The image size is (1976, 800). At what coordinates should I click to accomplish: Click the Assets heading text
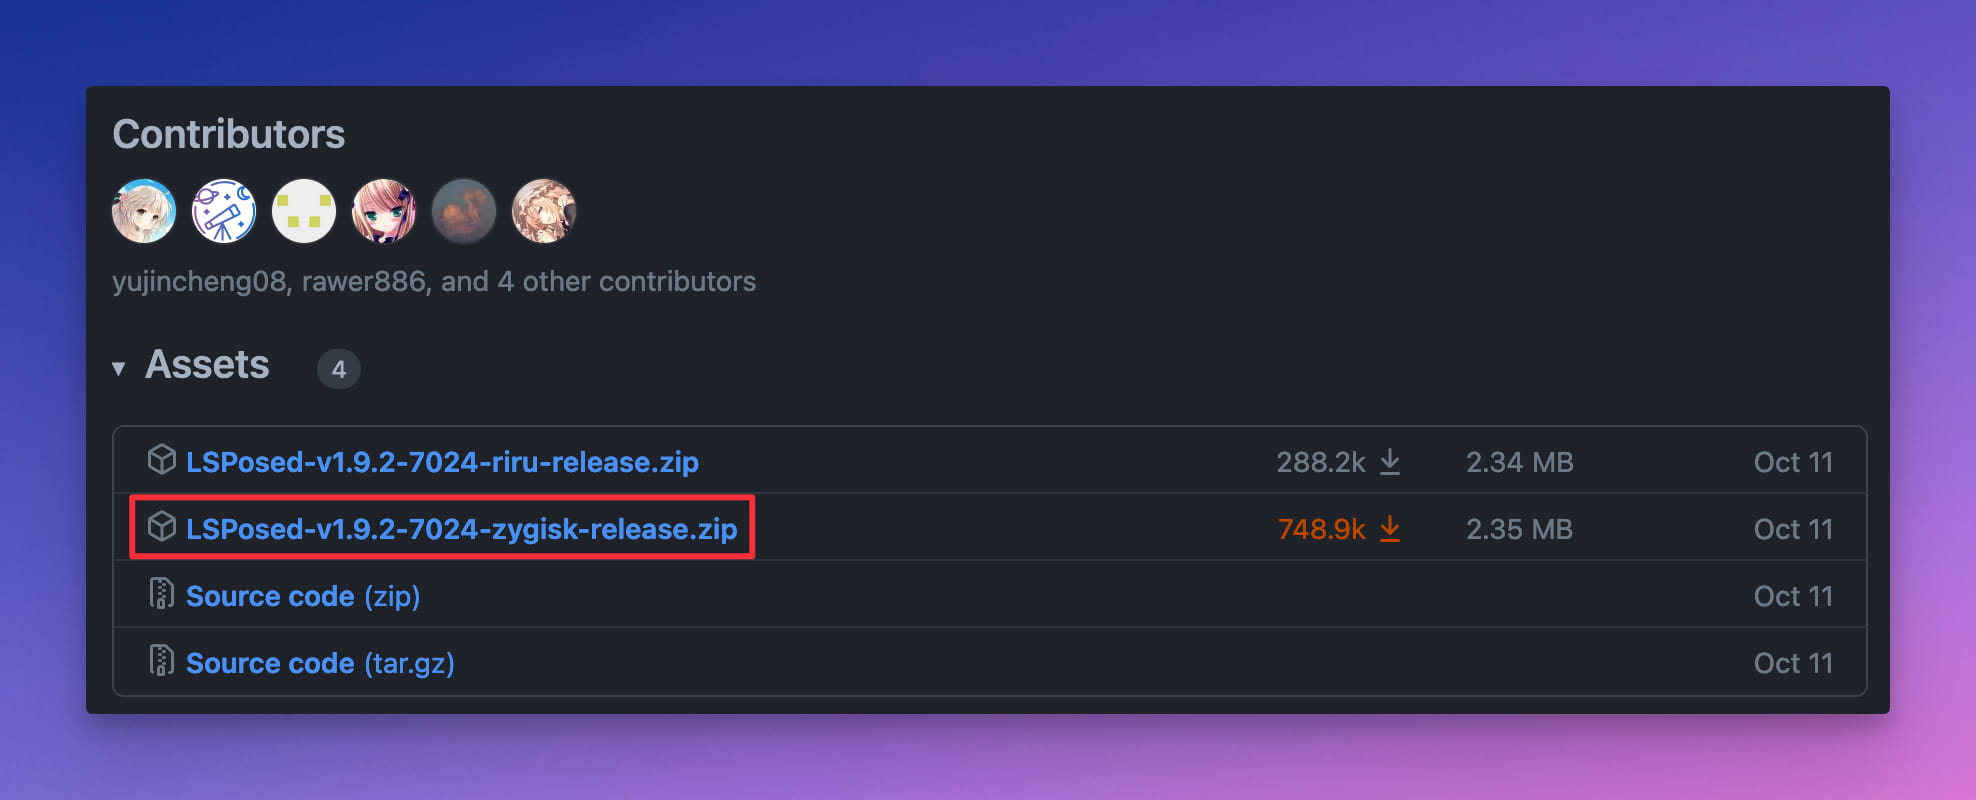[207, 365]
